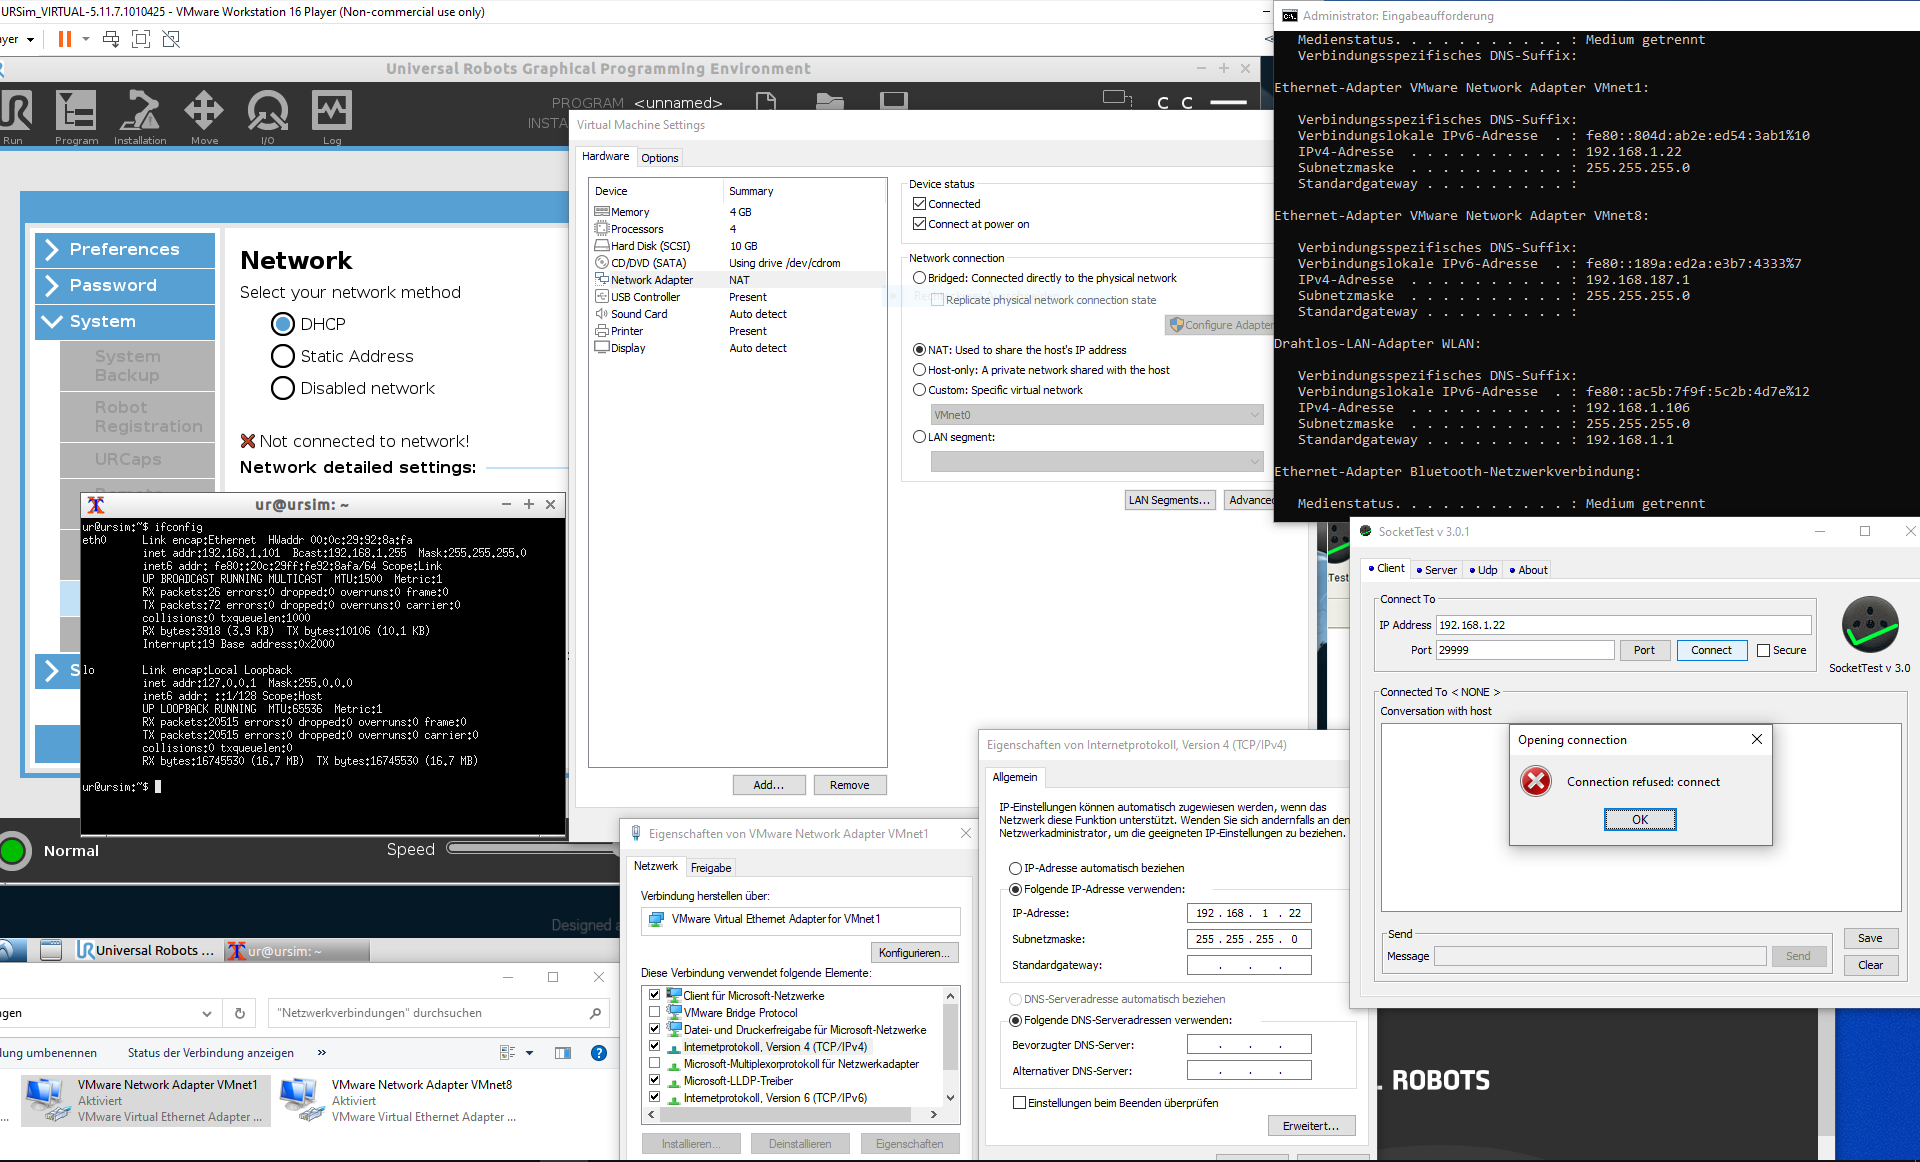Select Bridged network connection option
Image resolution: width=1920 pixels, height=1162 pixels.
[x=919, y=278]
